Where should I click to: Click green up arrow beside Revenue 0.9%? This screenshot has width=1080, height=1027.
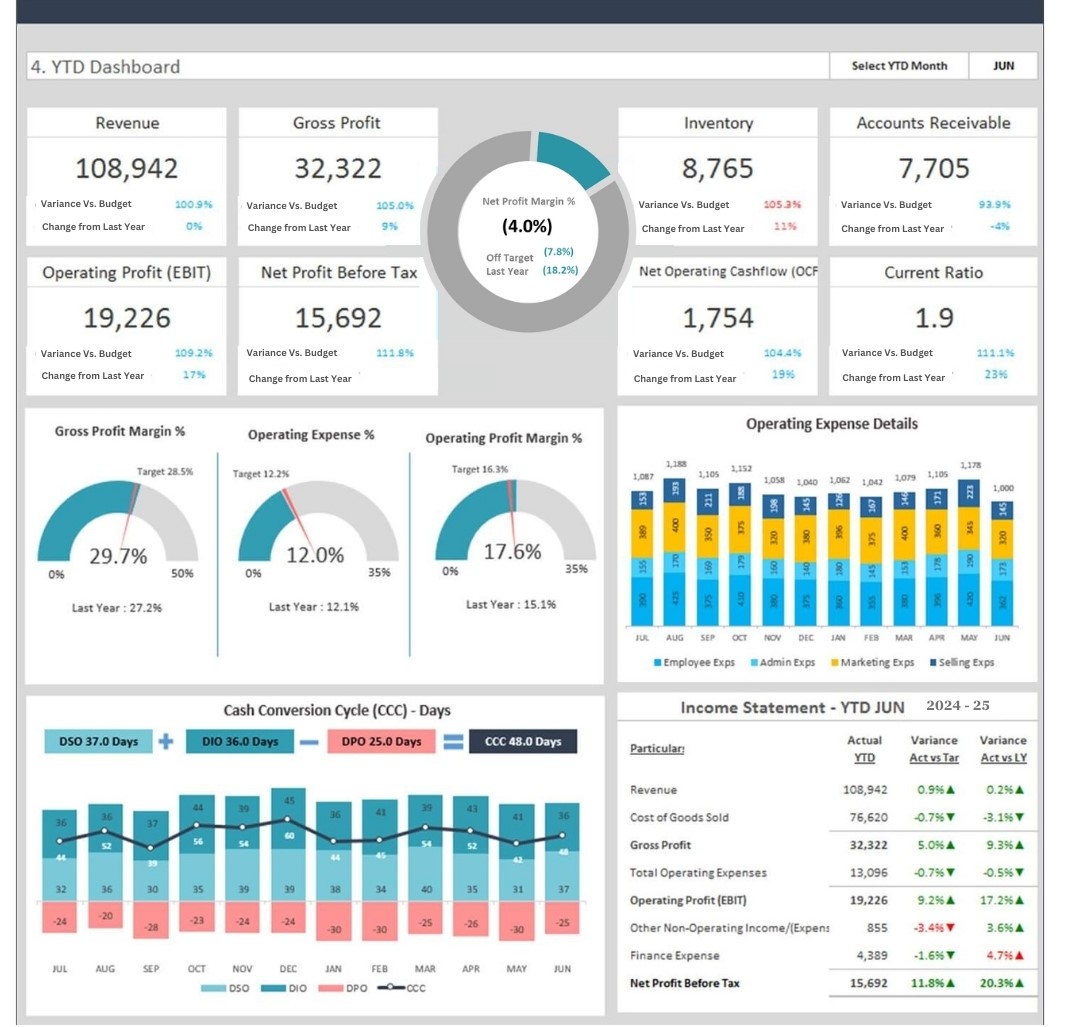point(950,790)
